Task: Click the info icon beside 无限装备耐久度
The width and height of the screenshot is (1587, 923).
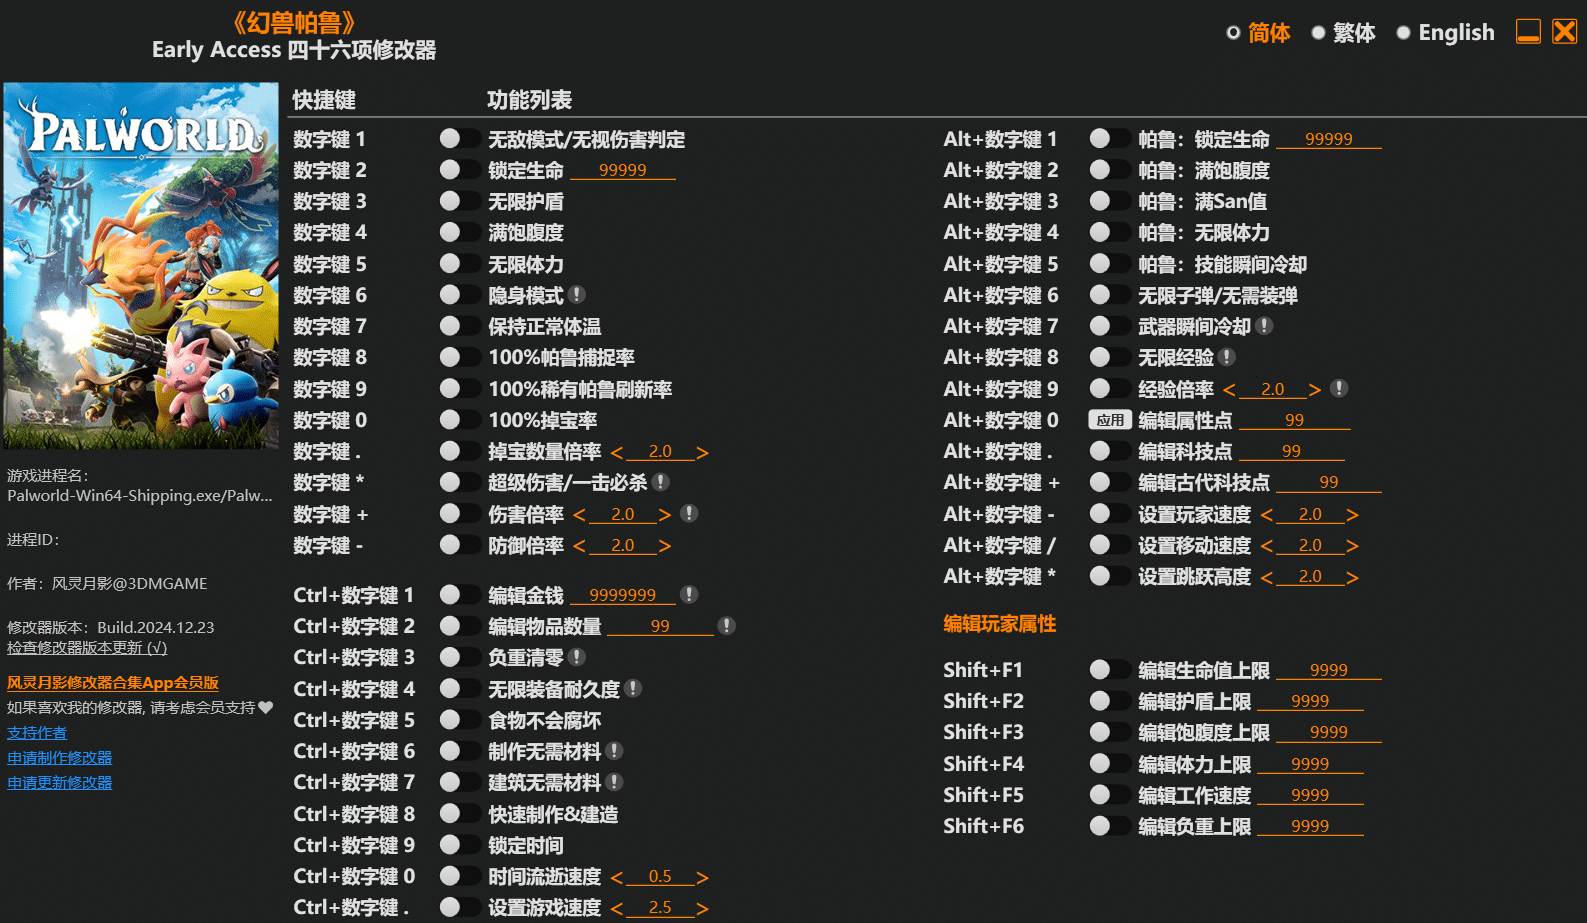Action: click(x=633, y=689)
